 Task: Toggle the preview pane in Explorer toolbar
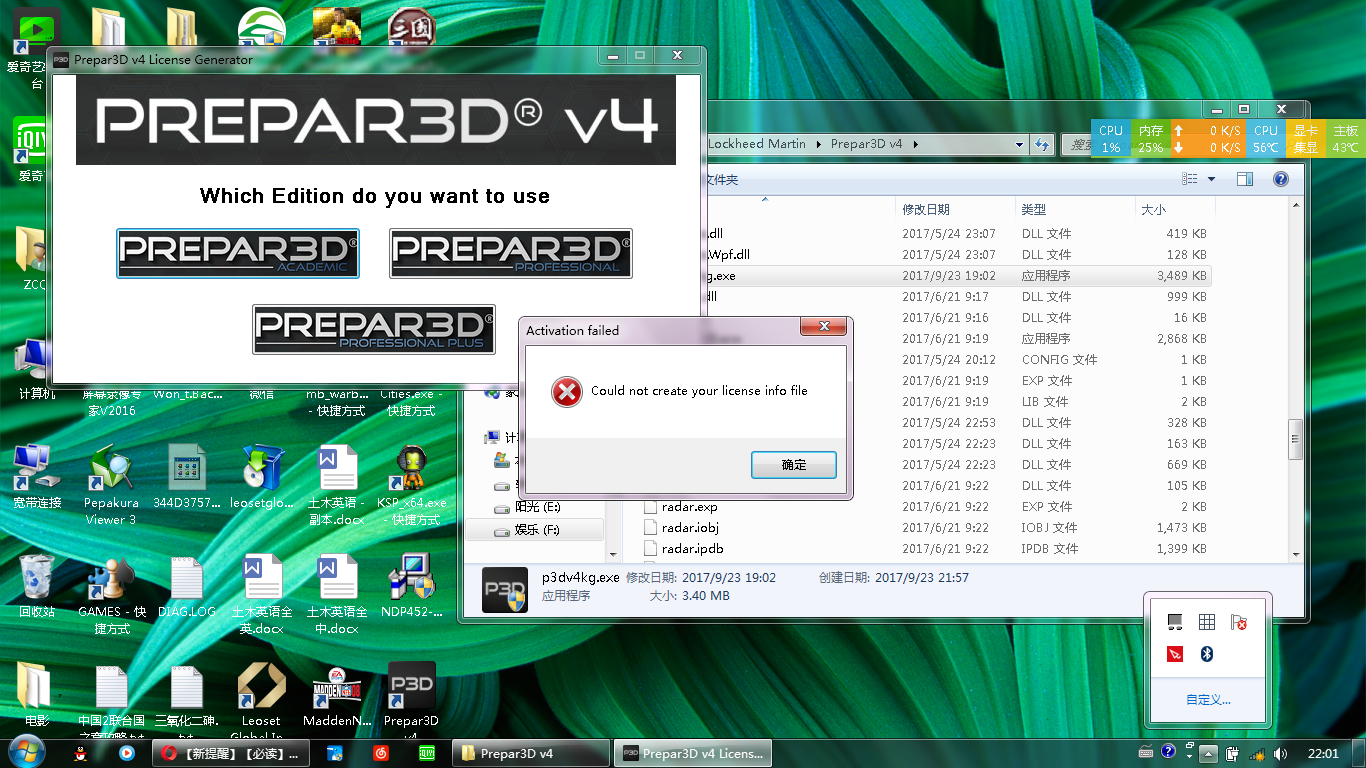pyautogui.click(x=1243, y=178)
